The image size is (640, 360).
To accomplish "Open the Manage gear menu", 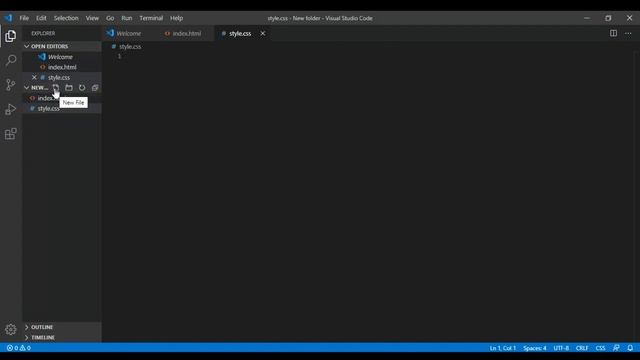I will tap(11, 329).
